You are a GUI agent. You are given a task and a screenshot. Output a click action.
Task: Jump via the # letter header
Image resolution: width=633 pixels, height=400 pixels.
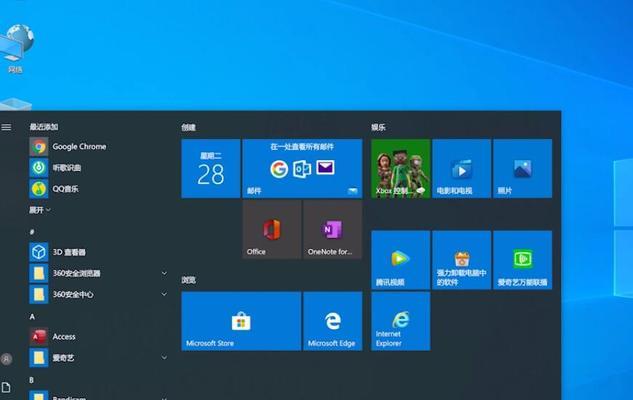point(32,232)
